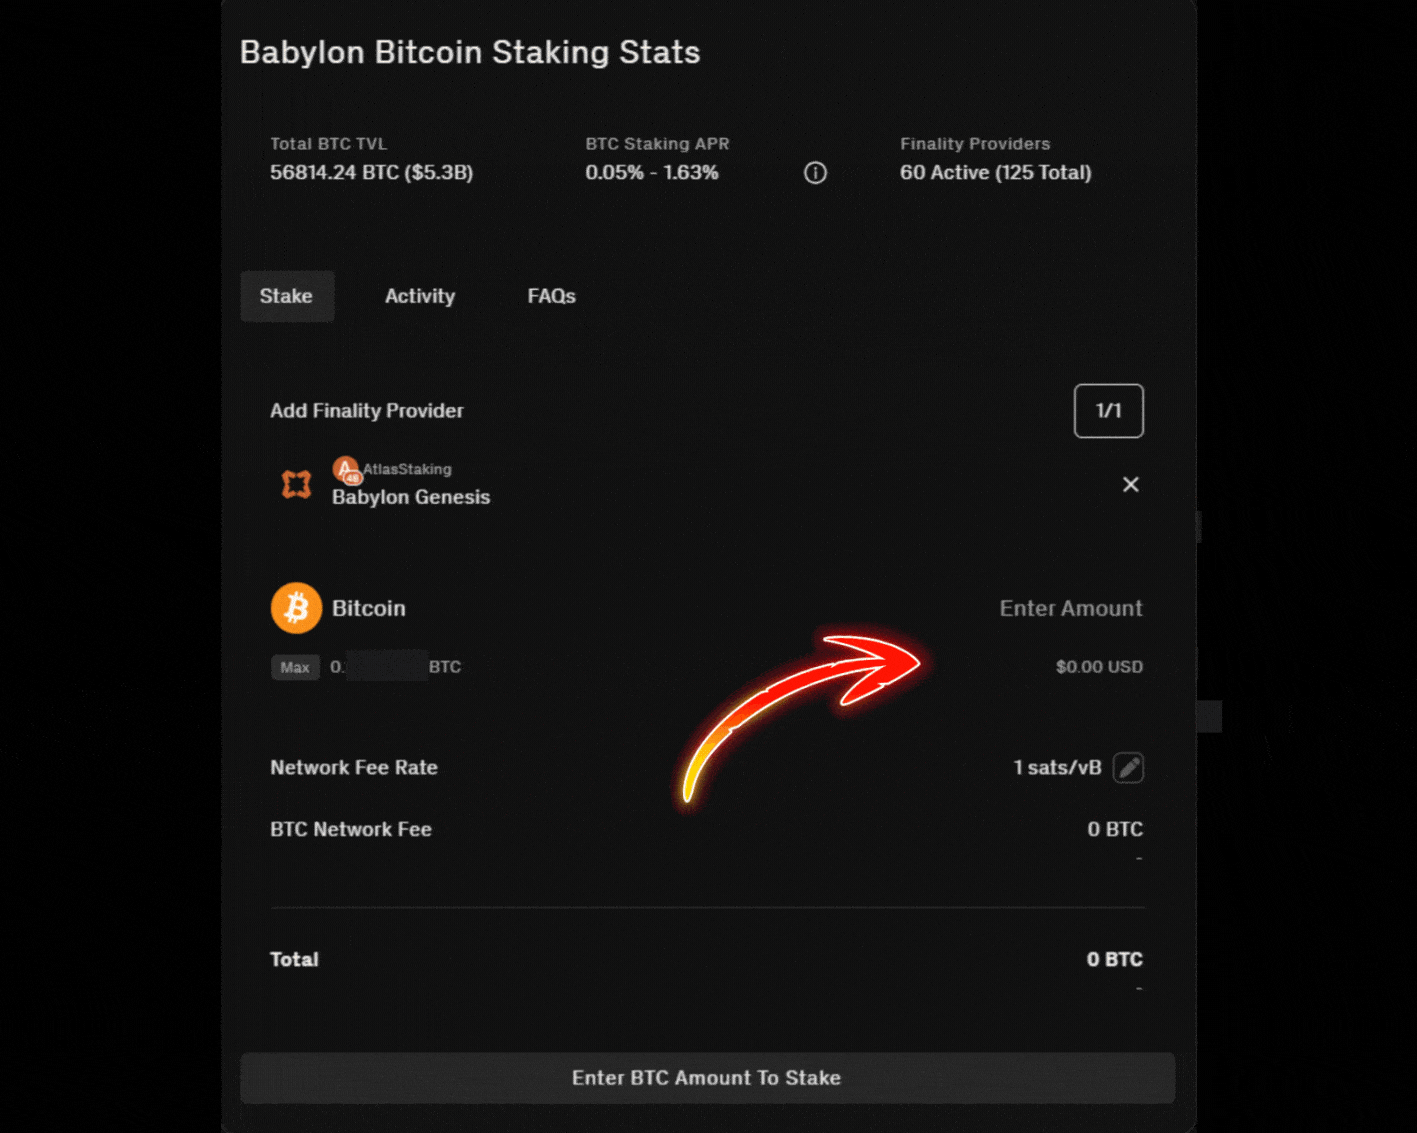Click the info icon beside BTC Staking APR
The width and height of the screenshot is (1417, 1133).
tap(815, 173)
